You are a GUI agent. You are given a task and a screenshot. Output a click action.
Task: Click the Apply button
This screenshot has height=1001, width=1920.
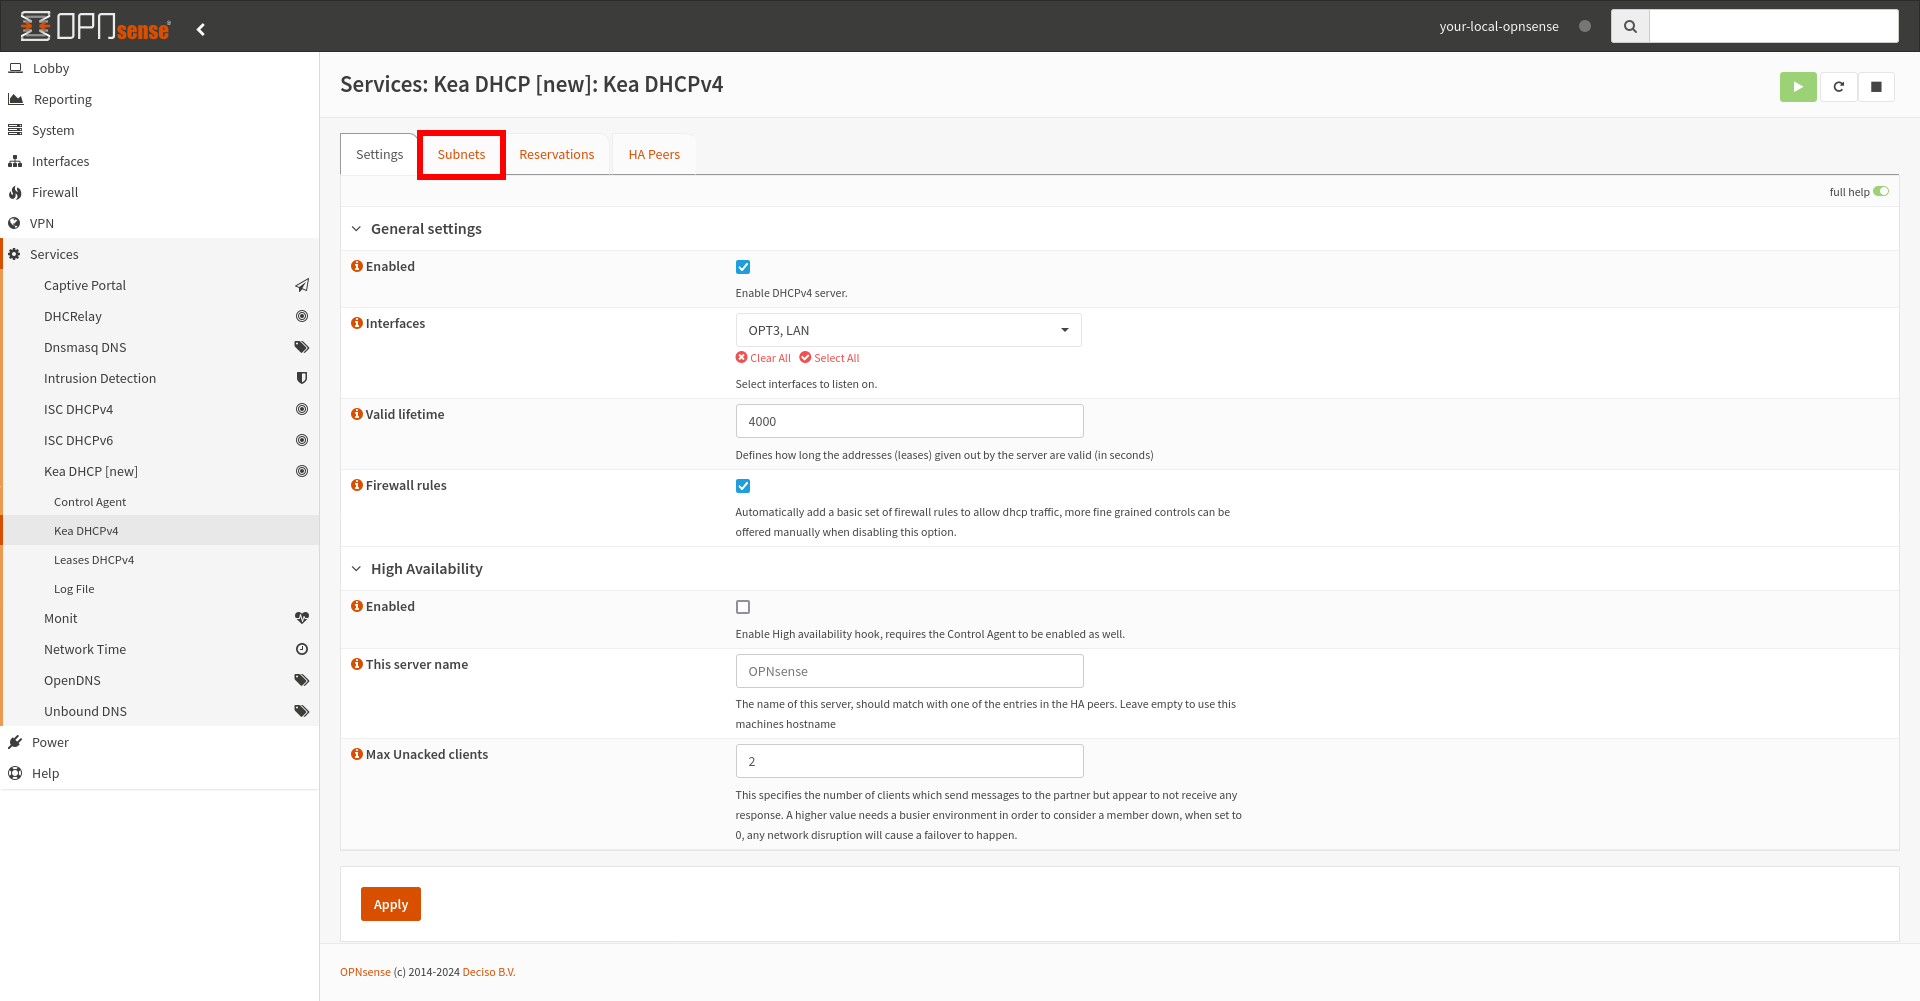tap(391, 904)
